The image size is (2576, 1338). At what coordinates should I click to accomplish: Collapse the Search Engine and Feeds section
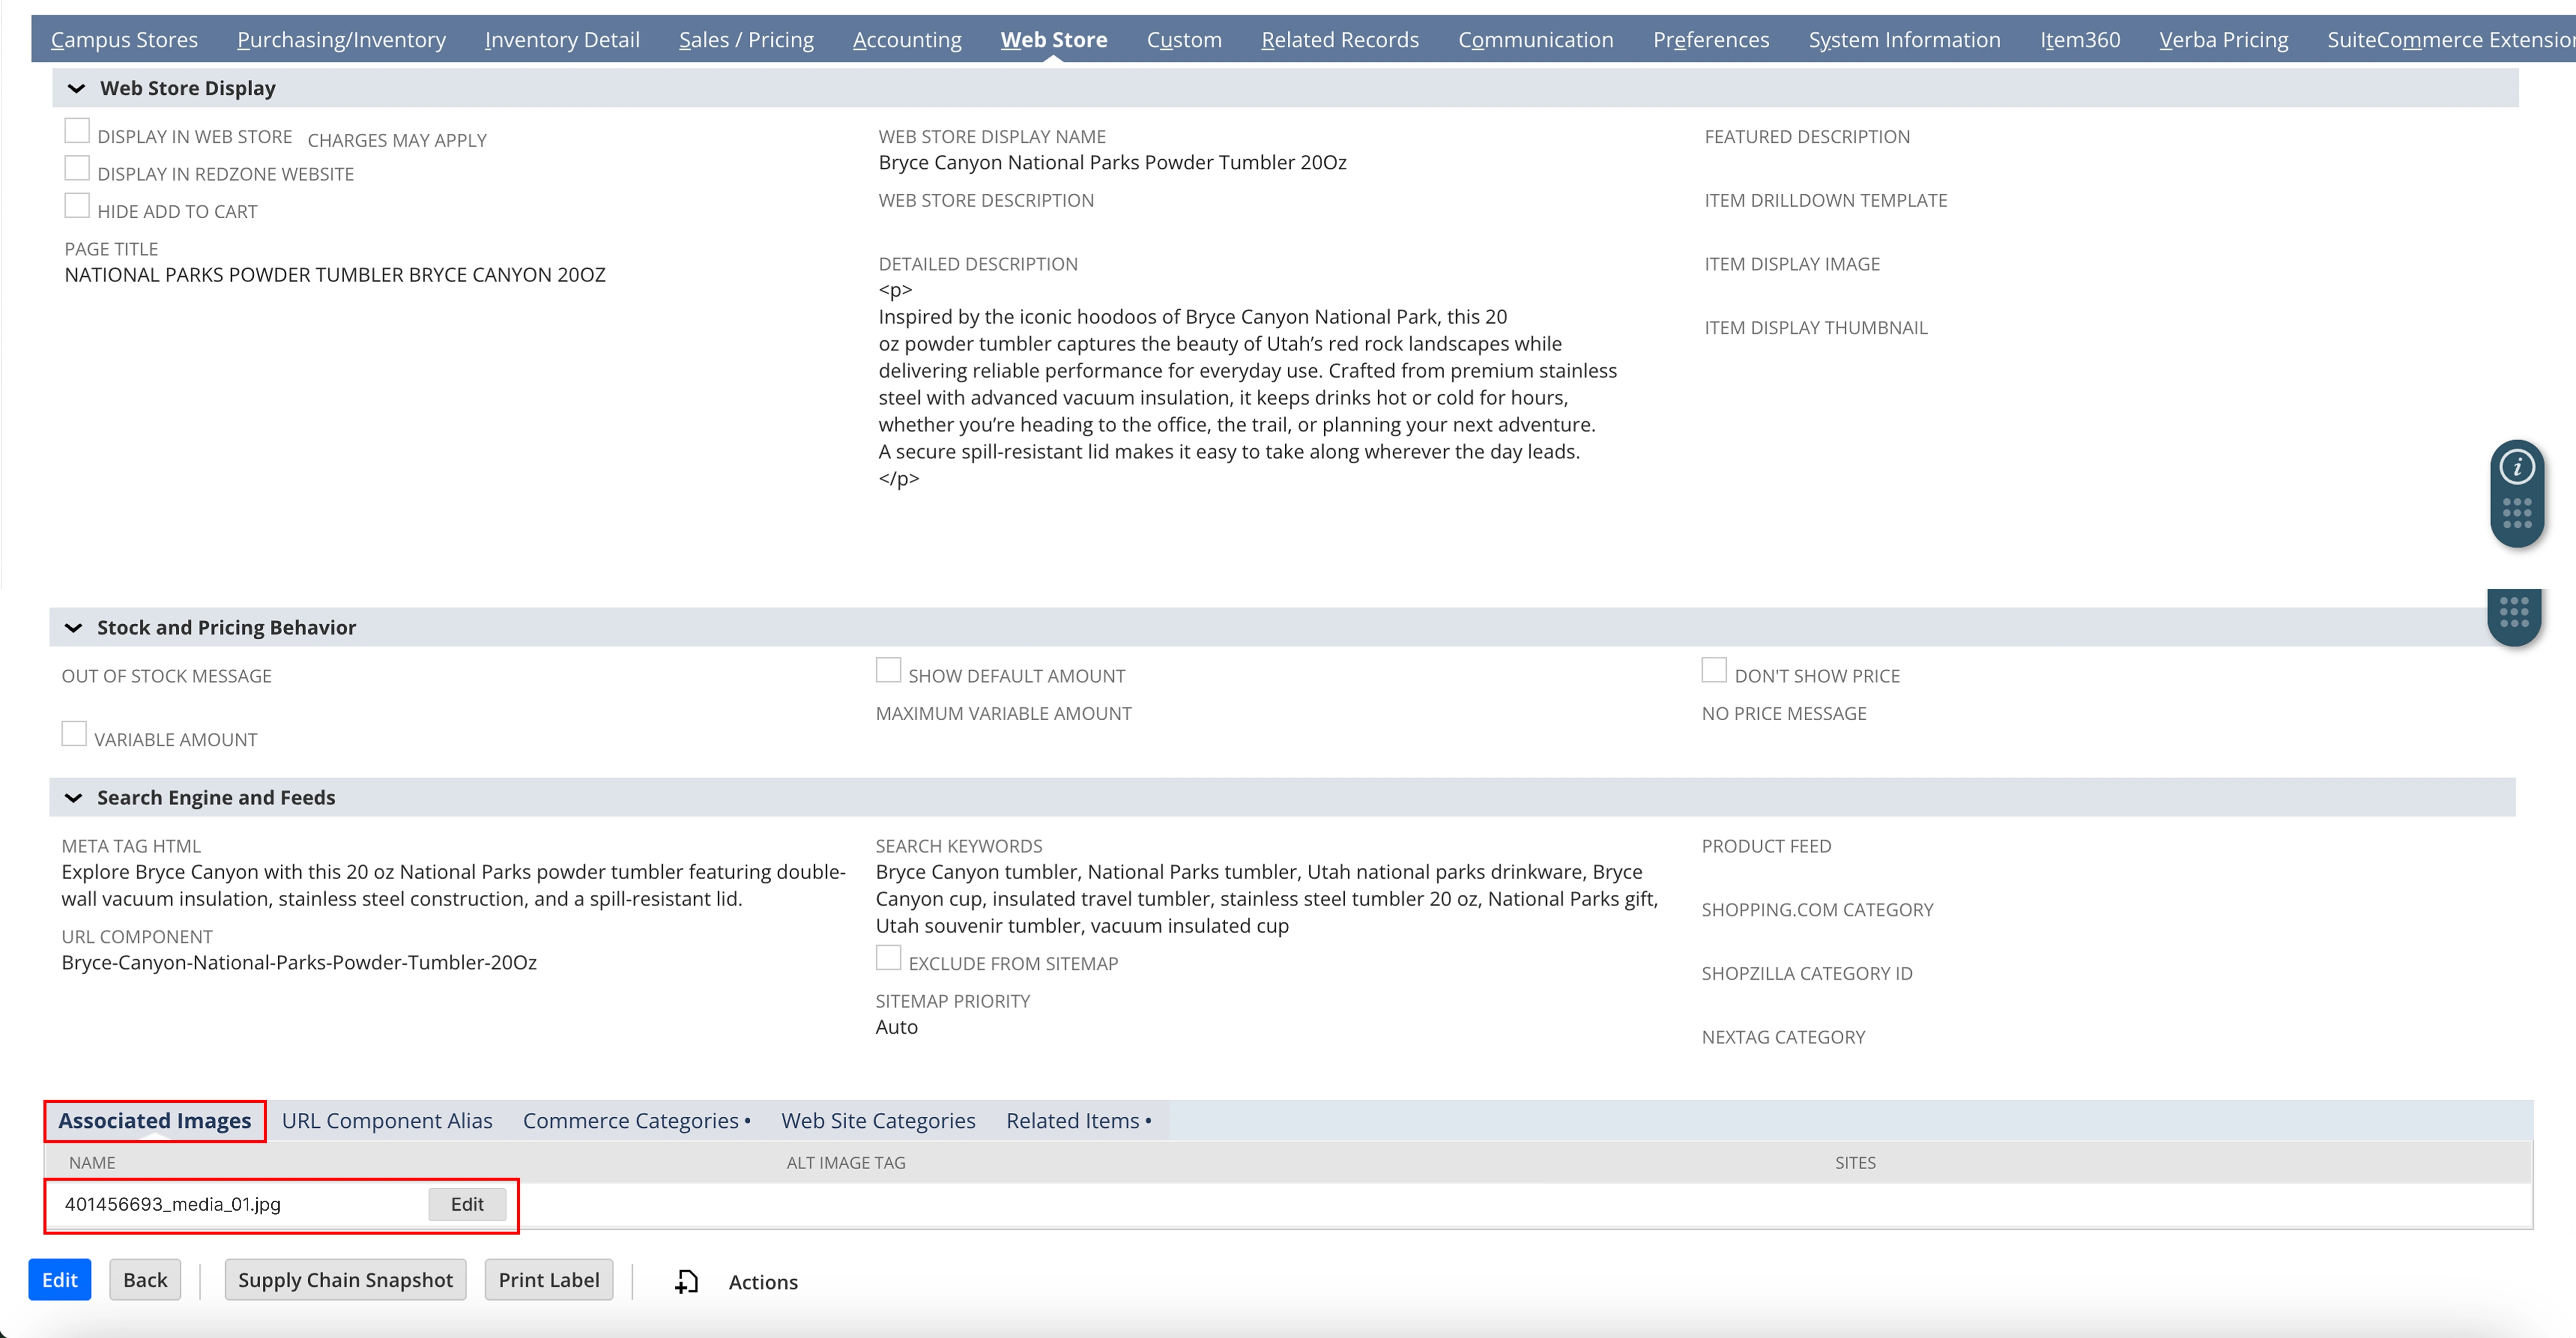[x=73, y=798]
